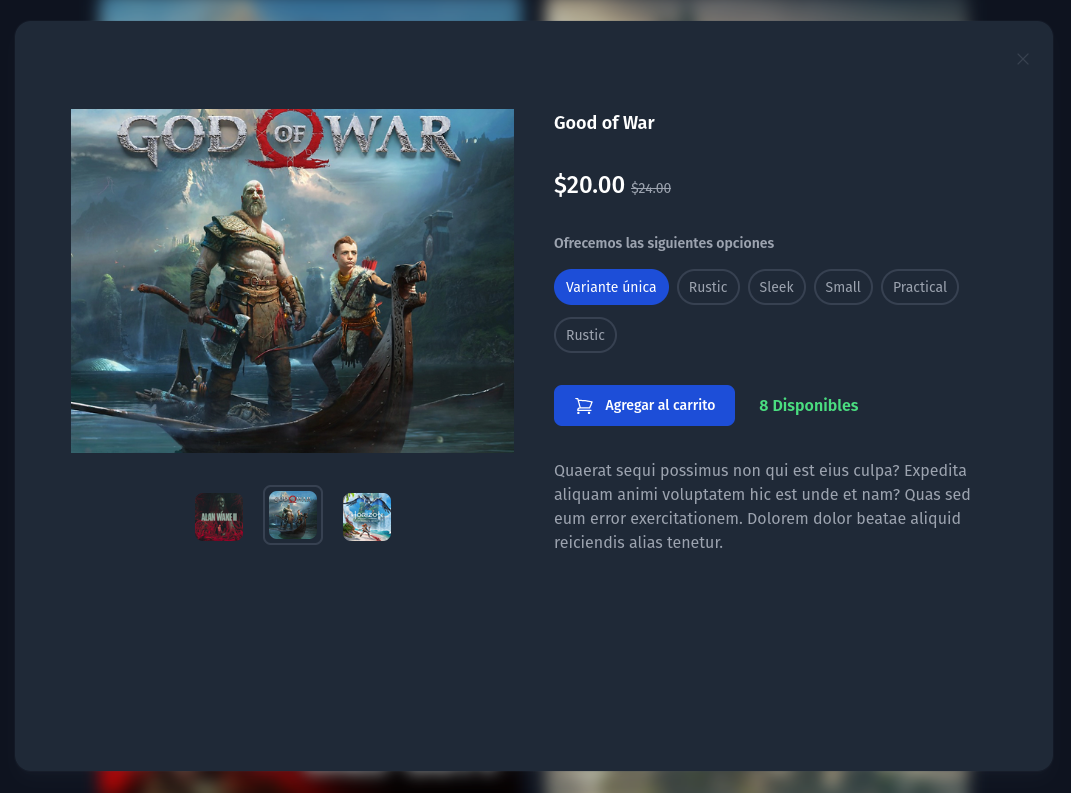Select the Rustic option beside Sleek
This screenshot has width=1071, height=793.
708,287
